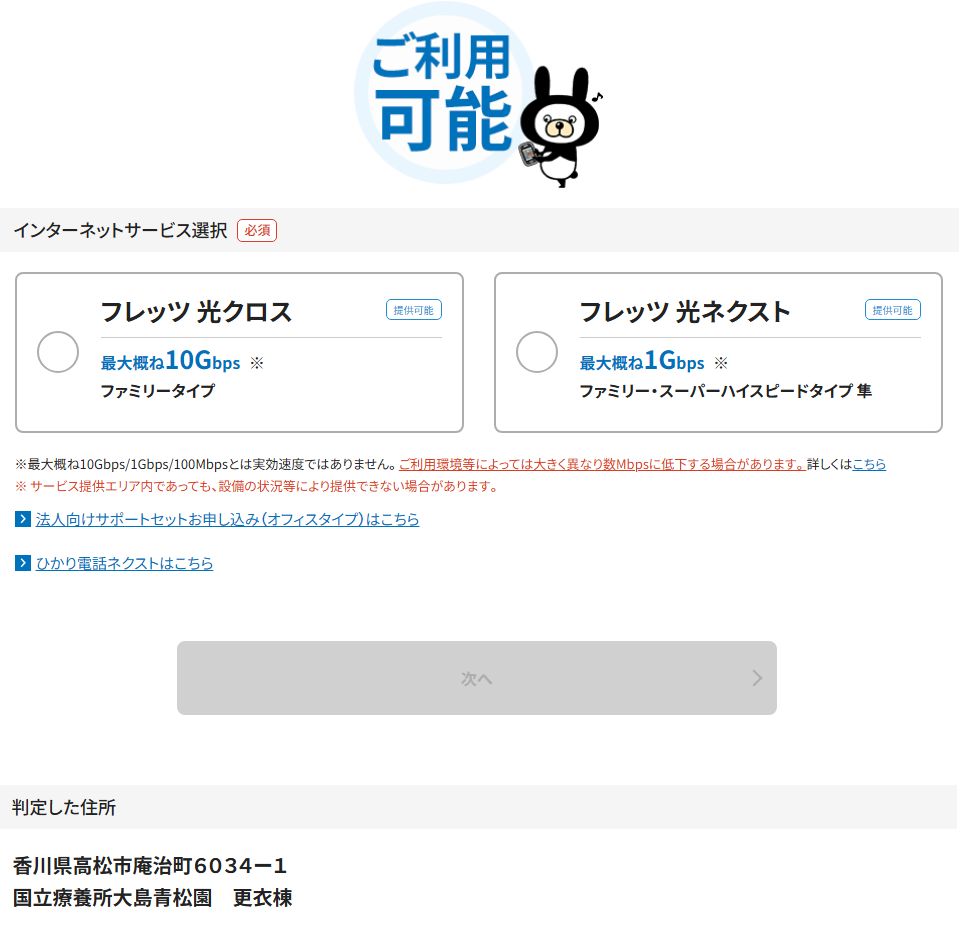The image size is (964, 926).
Task: Open the こちら details link about speeds
Action: point(869,464)
